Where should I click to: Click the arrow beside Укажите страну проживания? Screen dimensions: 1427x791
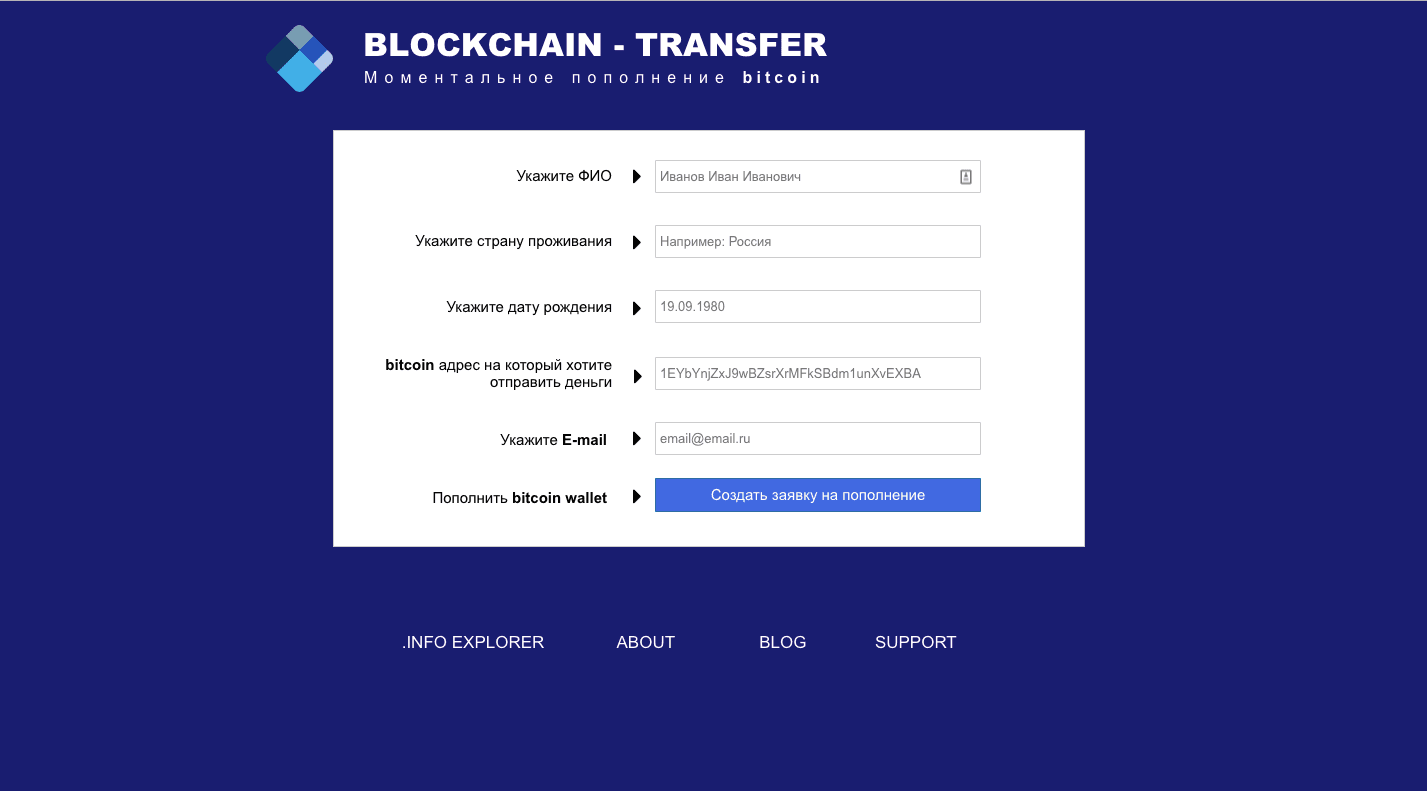637,241
